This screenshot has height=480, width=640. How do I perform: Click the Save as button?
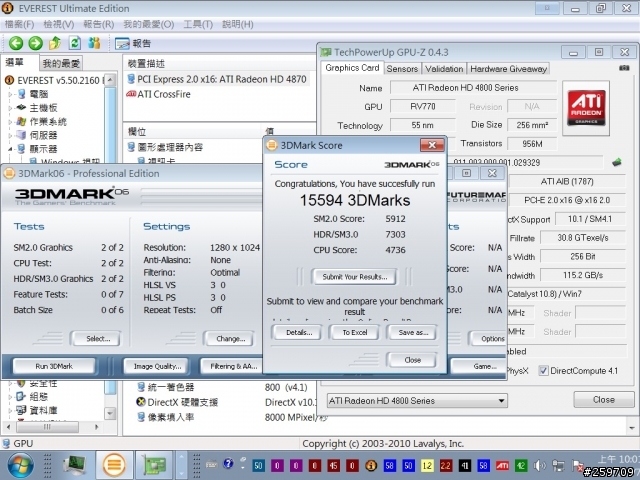click(413, 332)
